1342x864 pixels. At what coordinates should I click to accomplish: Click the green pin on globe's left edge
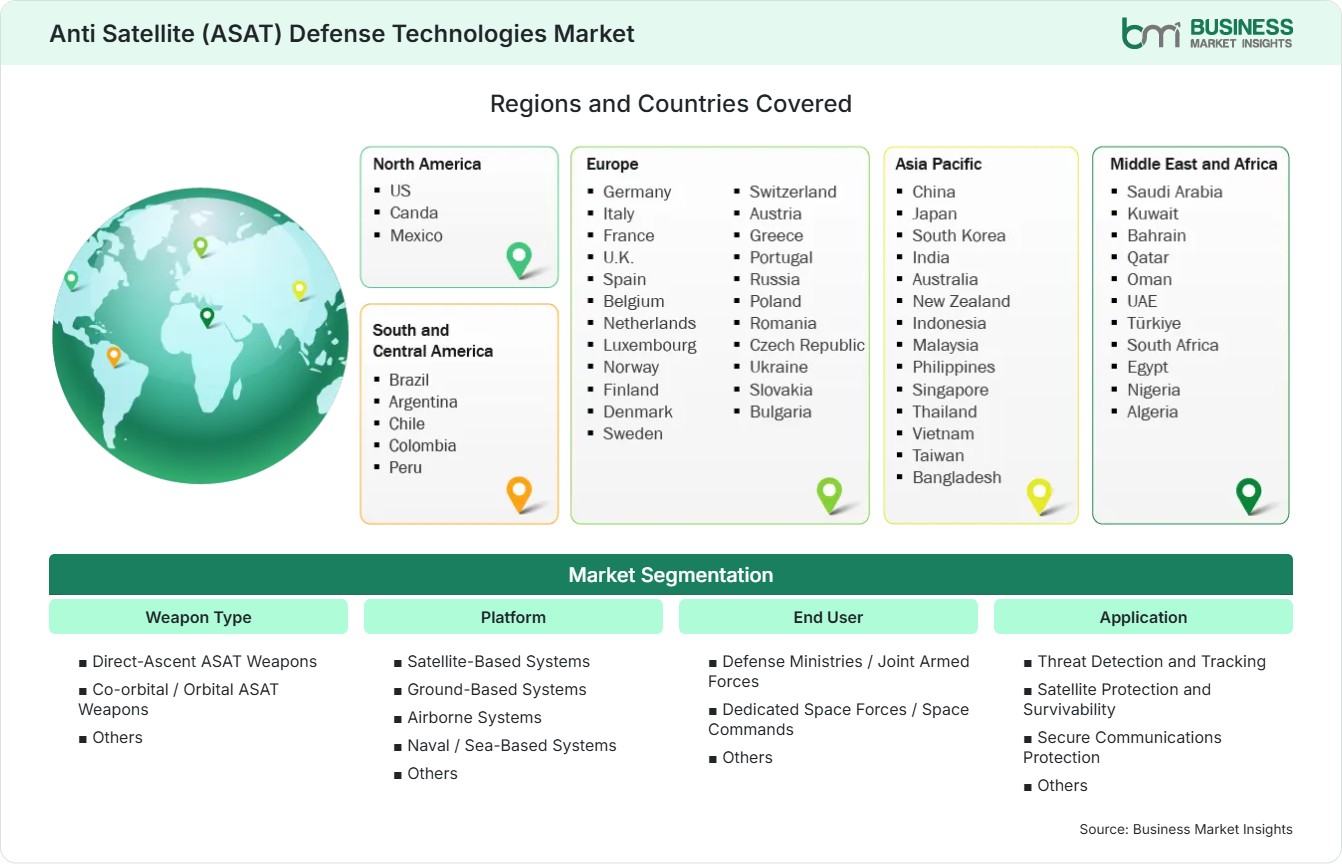click(71, 280)
